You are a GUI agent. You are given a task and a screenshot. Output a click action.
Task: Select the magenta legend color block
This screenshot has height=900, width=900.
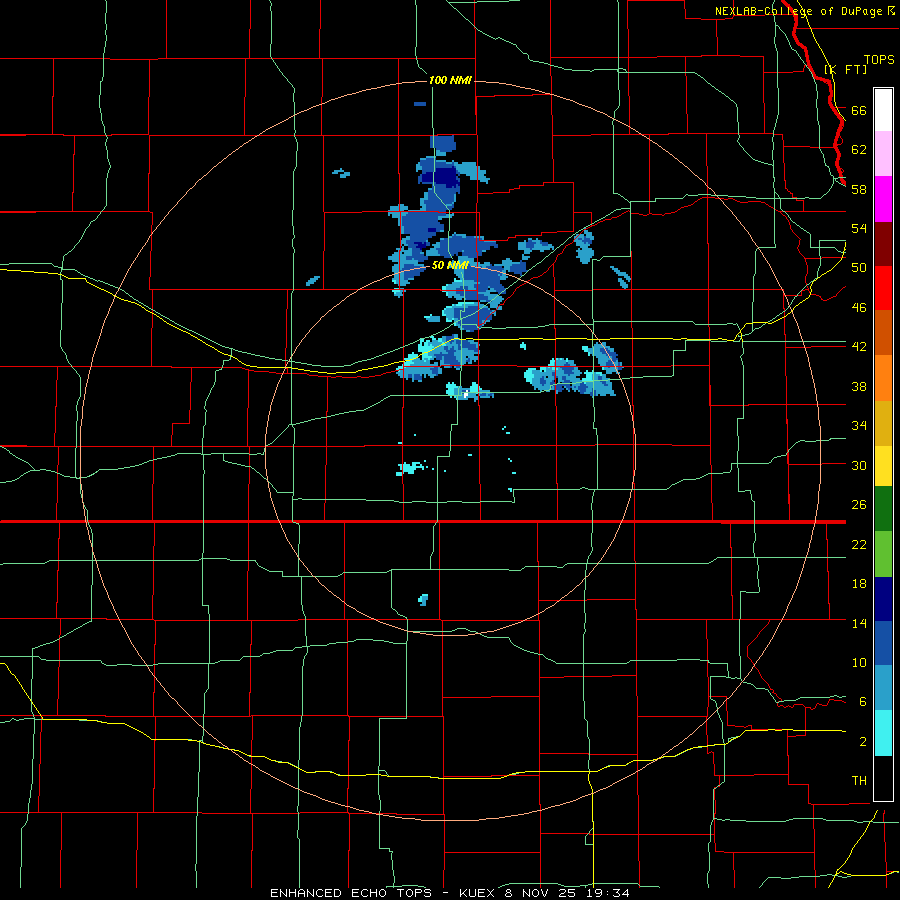[x=883, y=199]
